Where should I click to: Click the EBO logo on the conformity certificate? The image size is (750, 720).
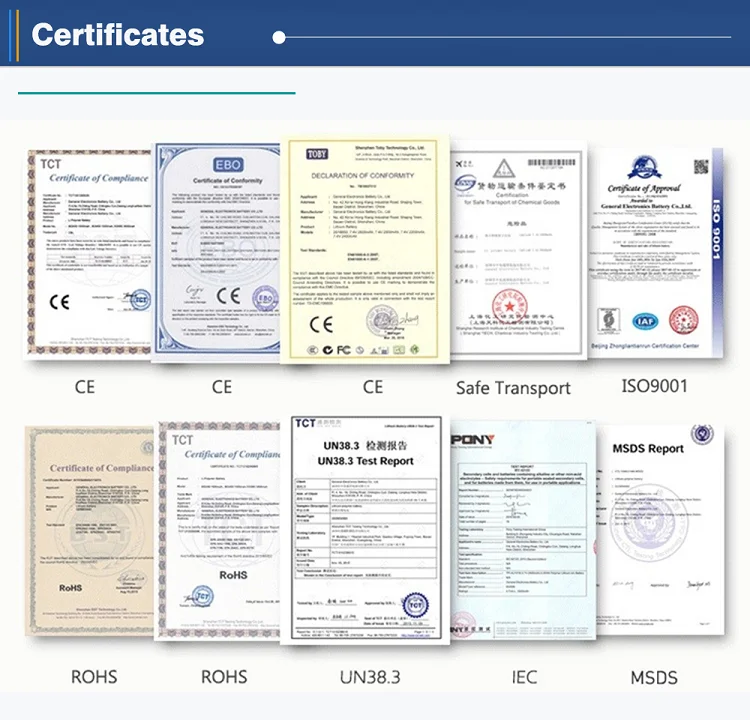point(228,165)
